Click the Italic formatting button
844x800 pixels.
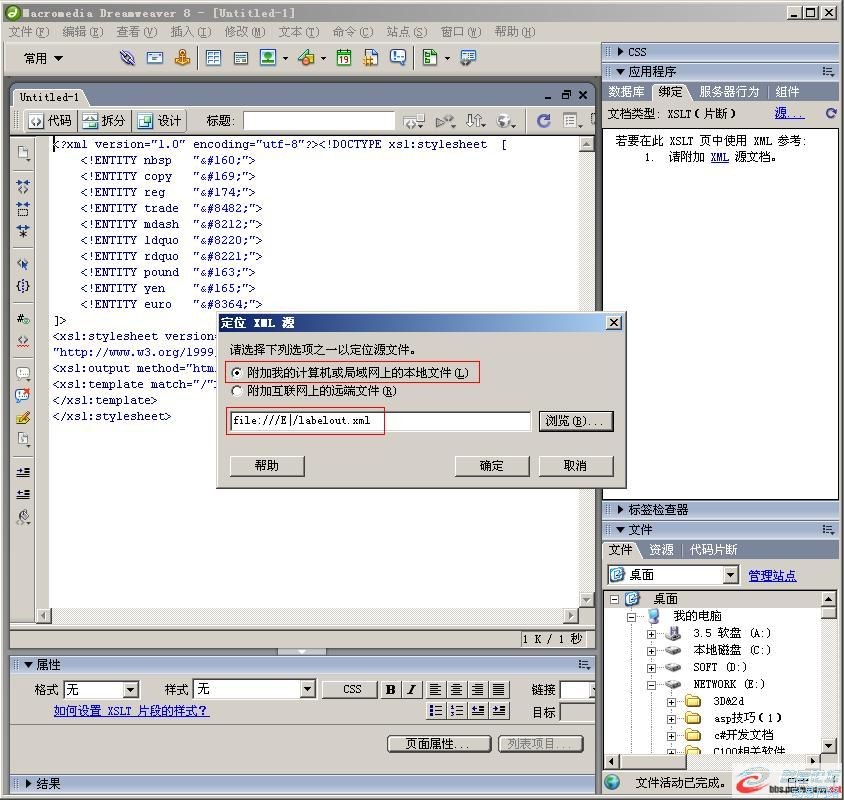pyautogui.click(x=411, y=689)
